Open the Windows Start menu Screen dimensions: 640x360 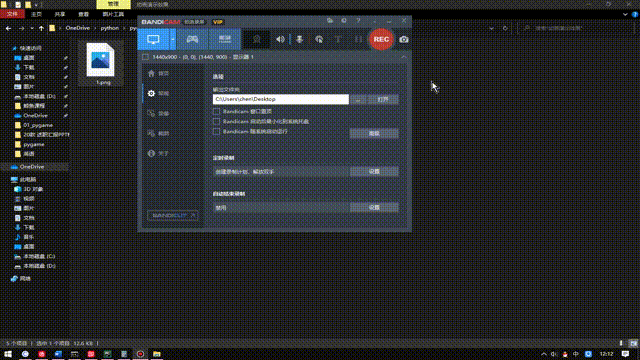point(8,354)
